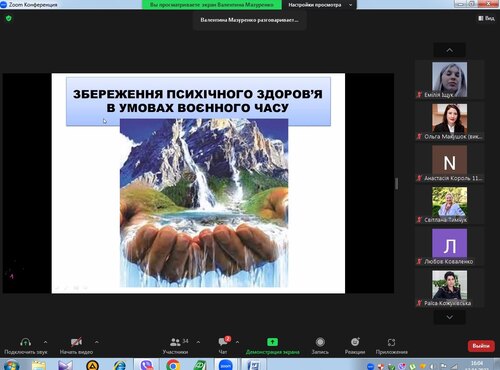
Task: Open the Chat icon with unread badge
Action: coord(223,342)
